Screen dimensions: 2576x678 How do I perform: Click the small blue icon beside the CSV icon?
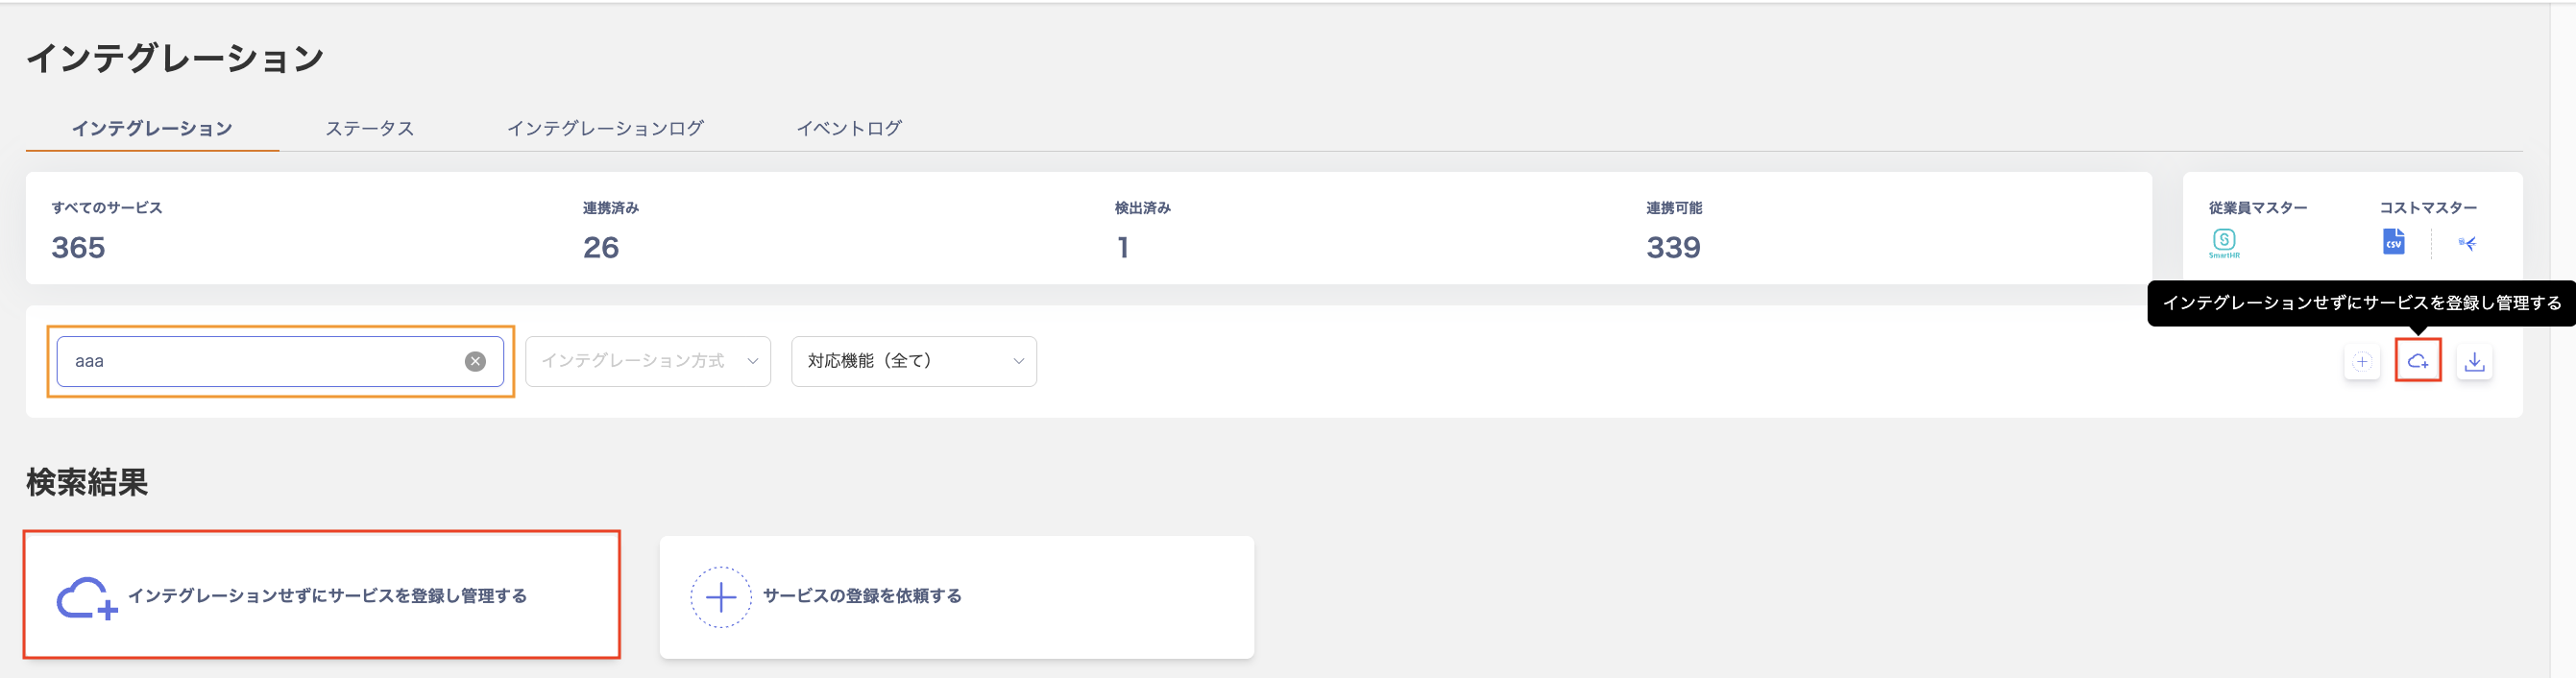pos(2467,243)
